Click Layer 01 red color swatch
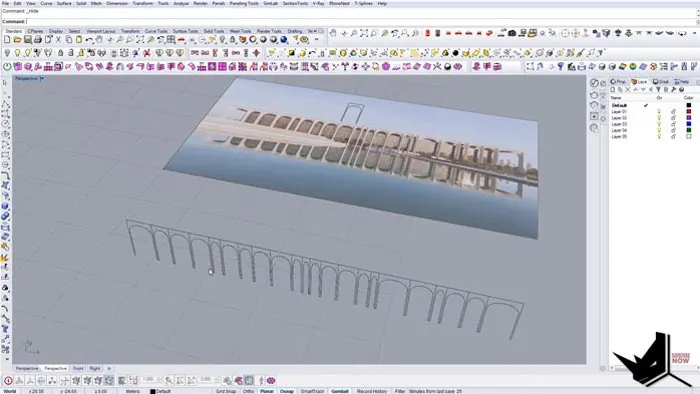The width and height of the screenshot is (700, 394). (688, 112)
